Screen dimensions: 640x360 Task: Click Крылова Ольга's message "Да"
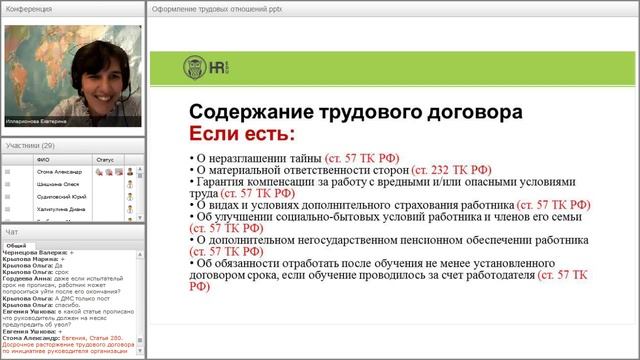[33, 266]
